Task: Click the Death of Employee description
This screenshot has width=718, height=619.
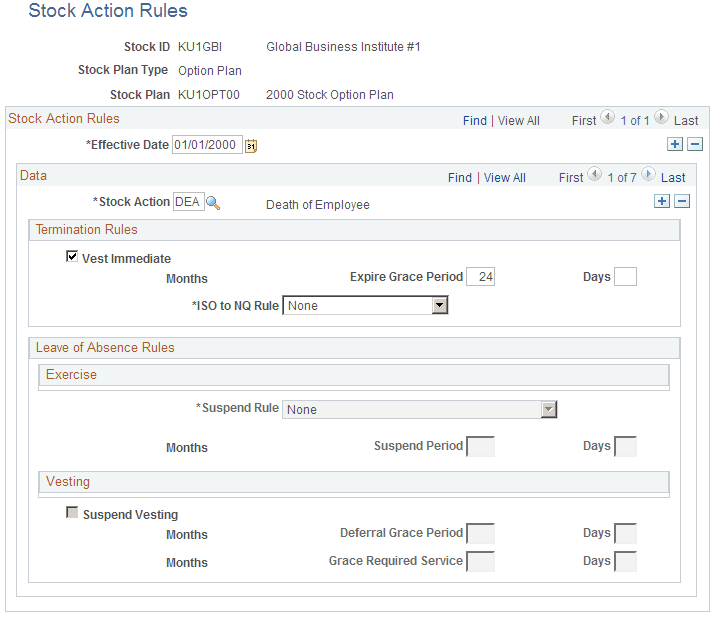Action: click(x=318, y=205)
